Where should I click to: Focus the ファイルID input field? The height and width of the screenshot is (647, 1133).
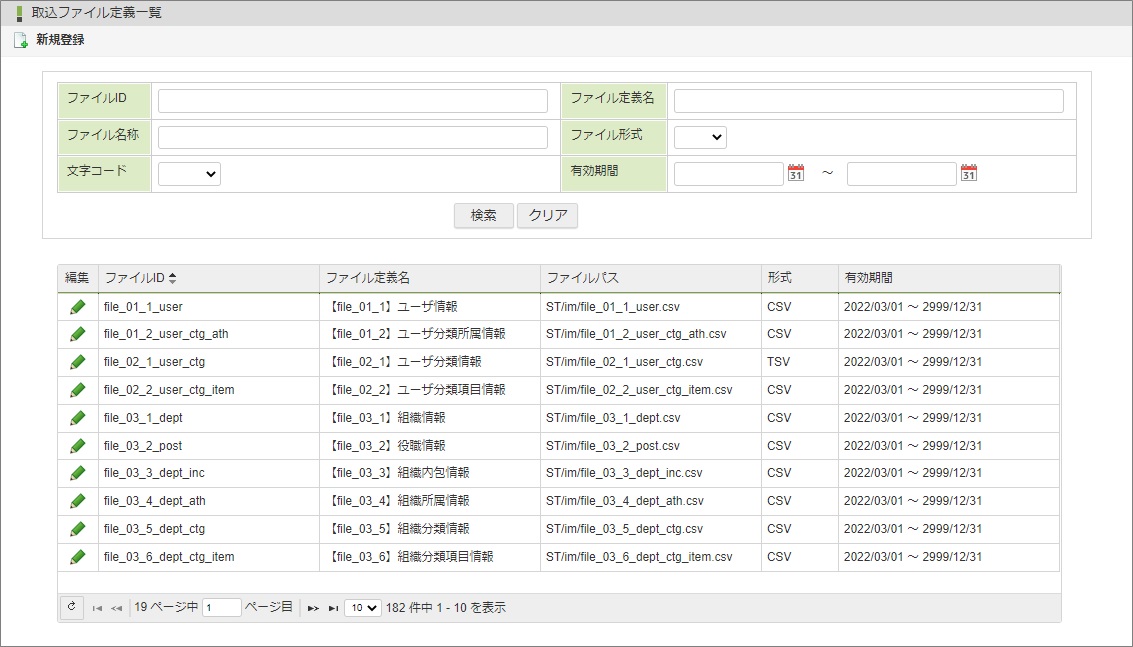(x=352, y=101)
